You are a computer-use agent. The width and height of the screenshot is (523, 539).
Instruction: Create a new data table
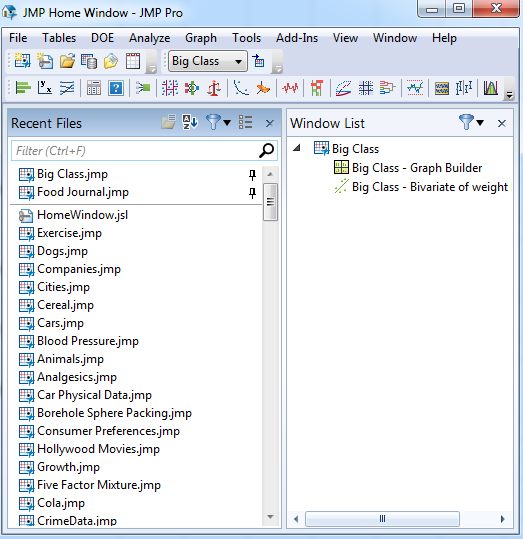click(23, 61)
